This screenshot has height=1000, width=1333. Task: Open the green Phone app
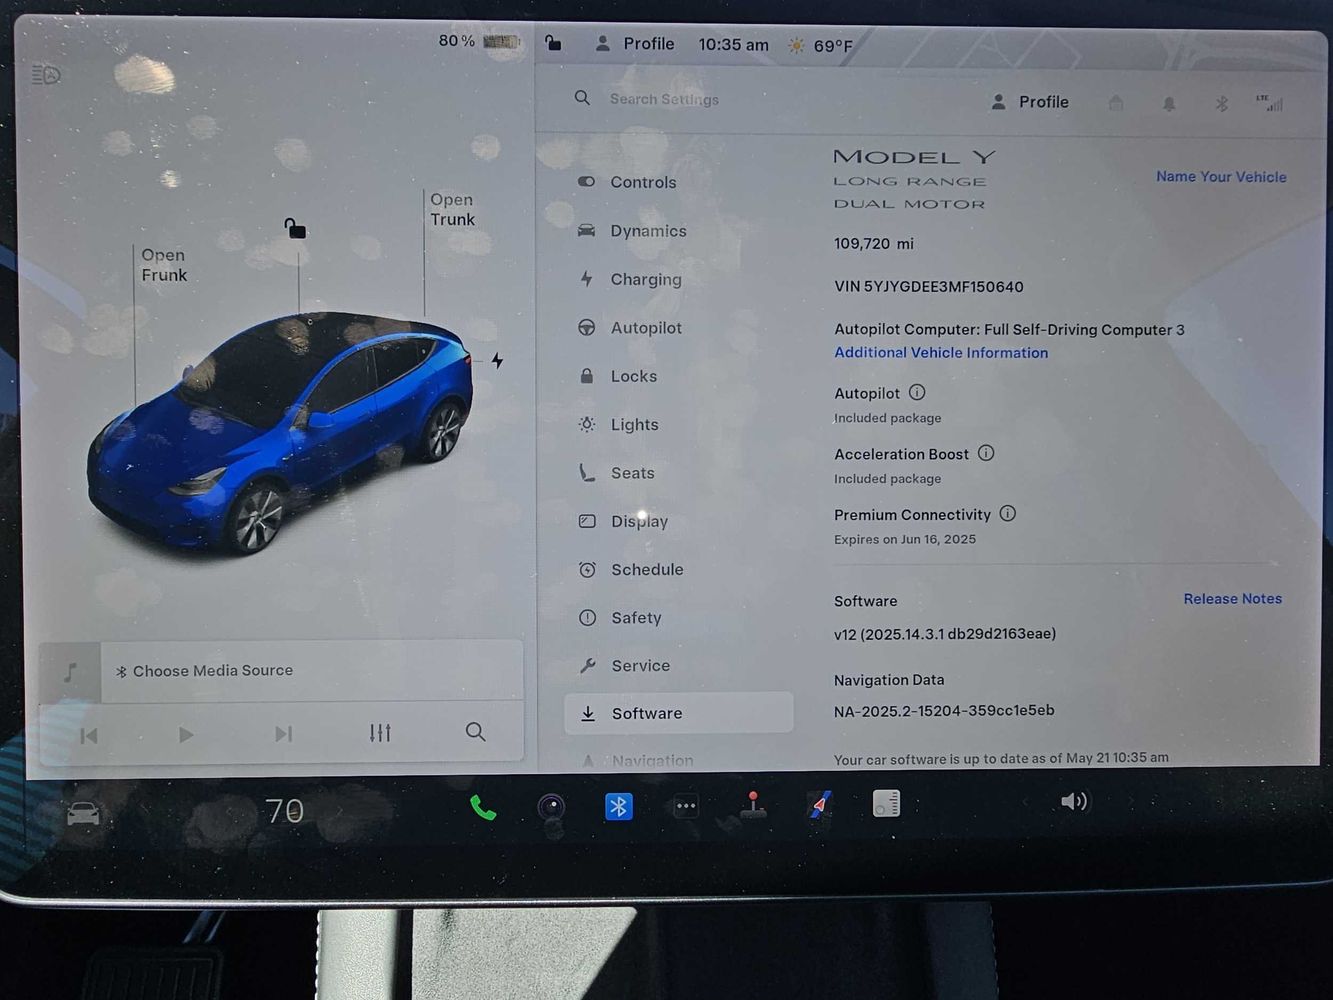483,807
